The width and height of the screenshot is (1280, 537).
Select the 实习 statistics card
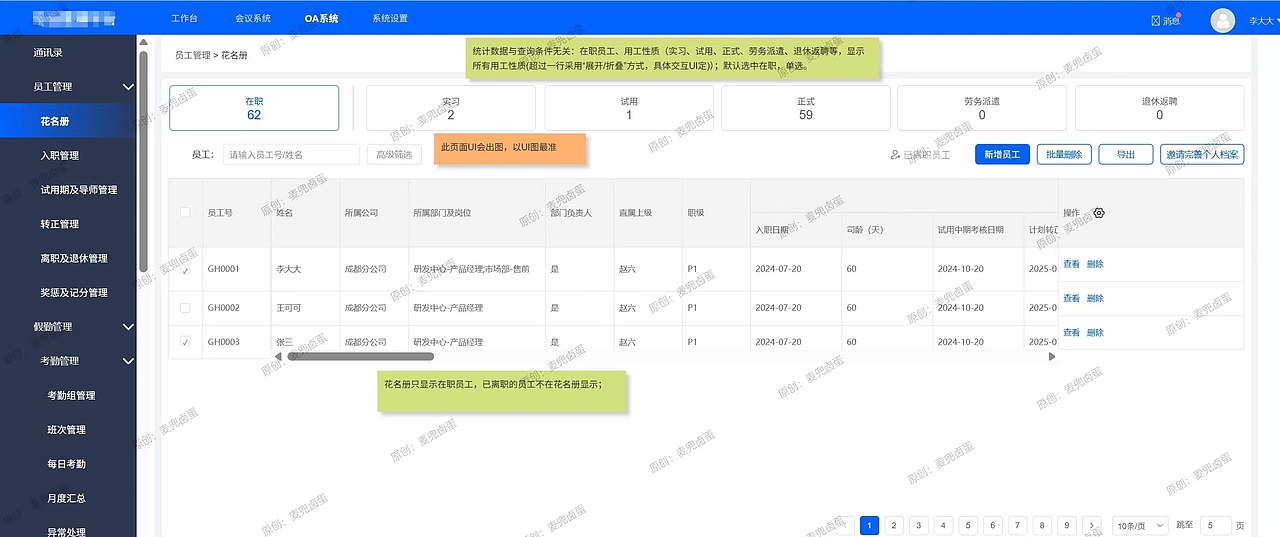(x=451, y=108)
